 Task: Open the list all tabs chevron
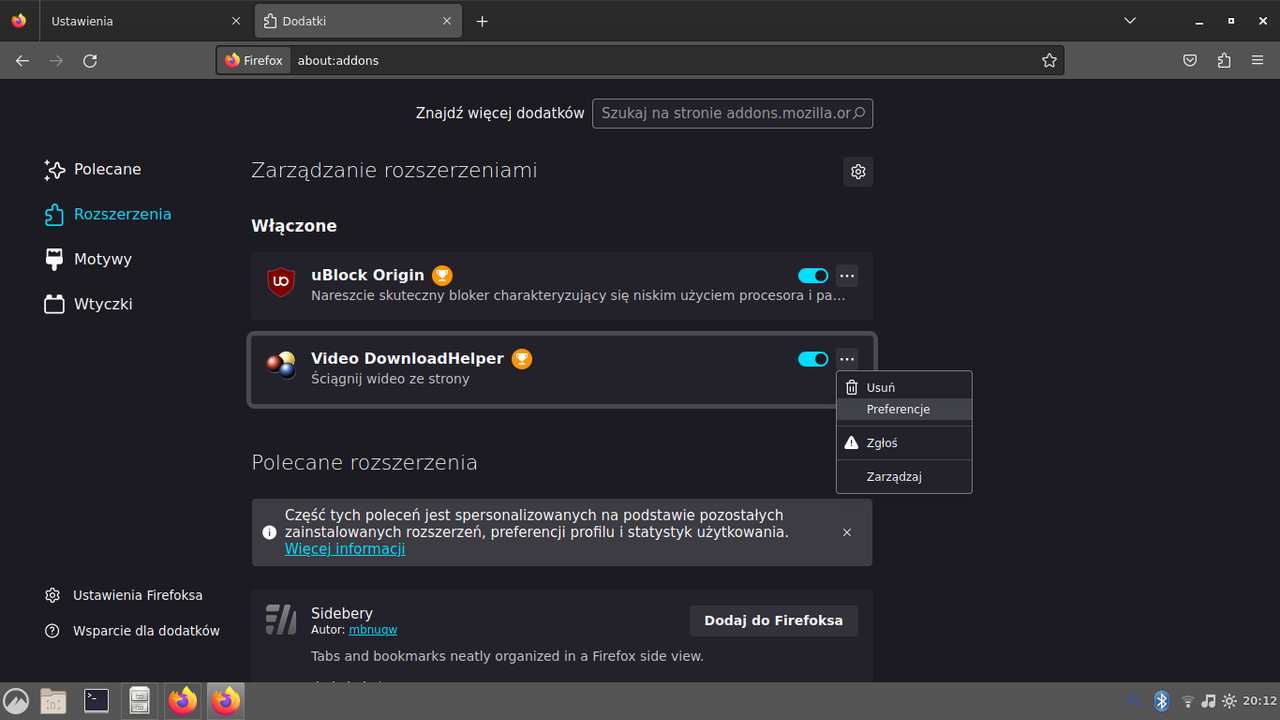coord(1130,21)
